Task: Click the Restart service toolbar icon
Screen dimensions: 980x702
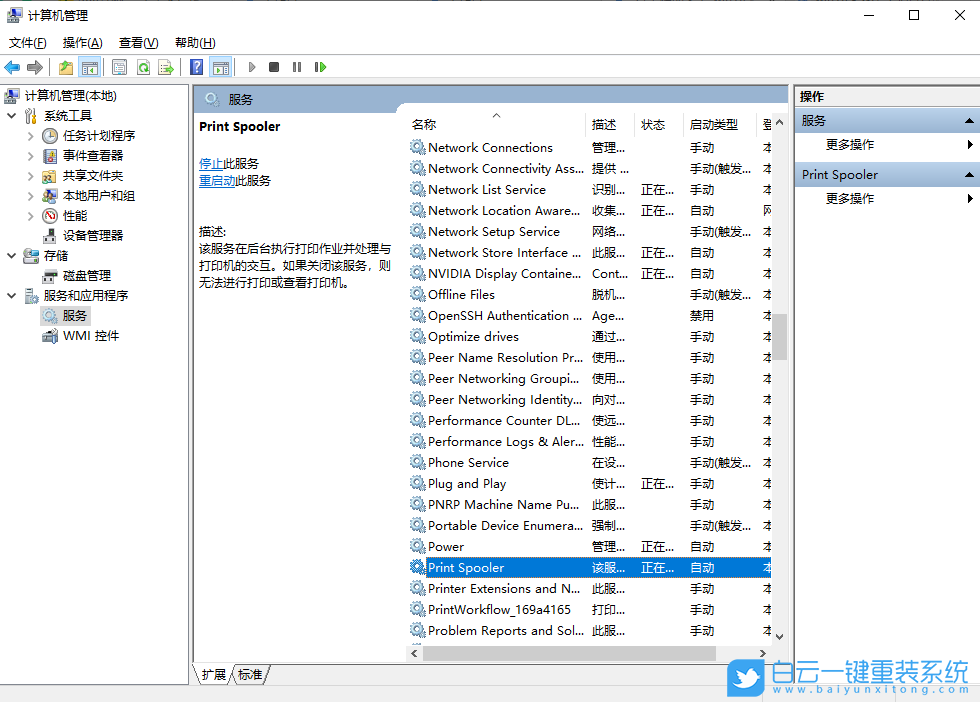Action: [320, 67]
